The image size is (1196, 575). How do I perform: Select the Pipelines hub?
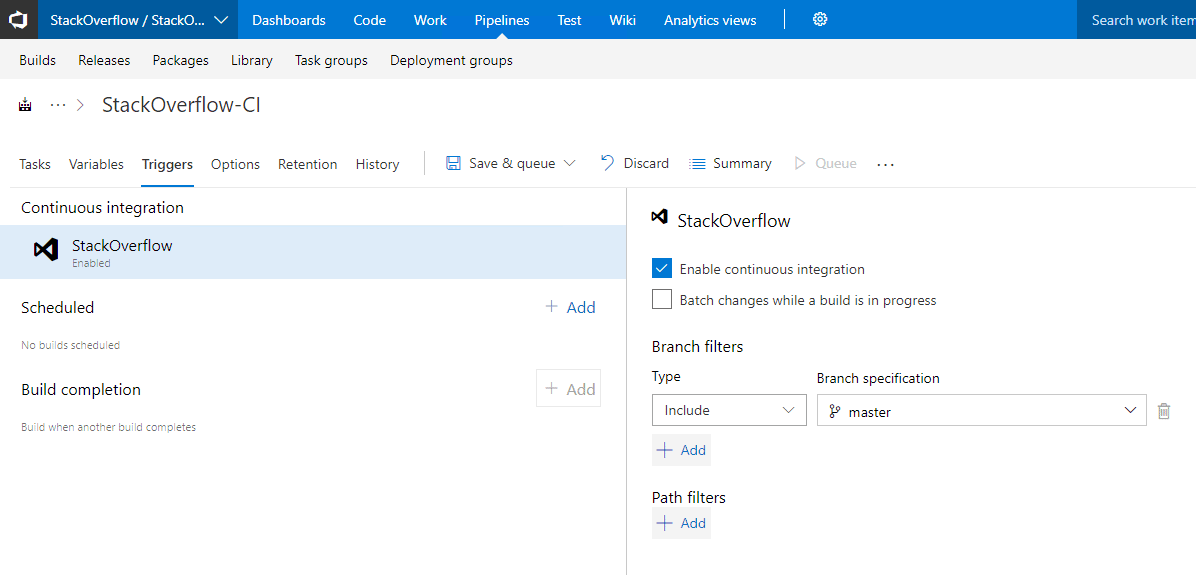click(x=502, y=21)
